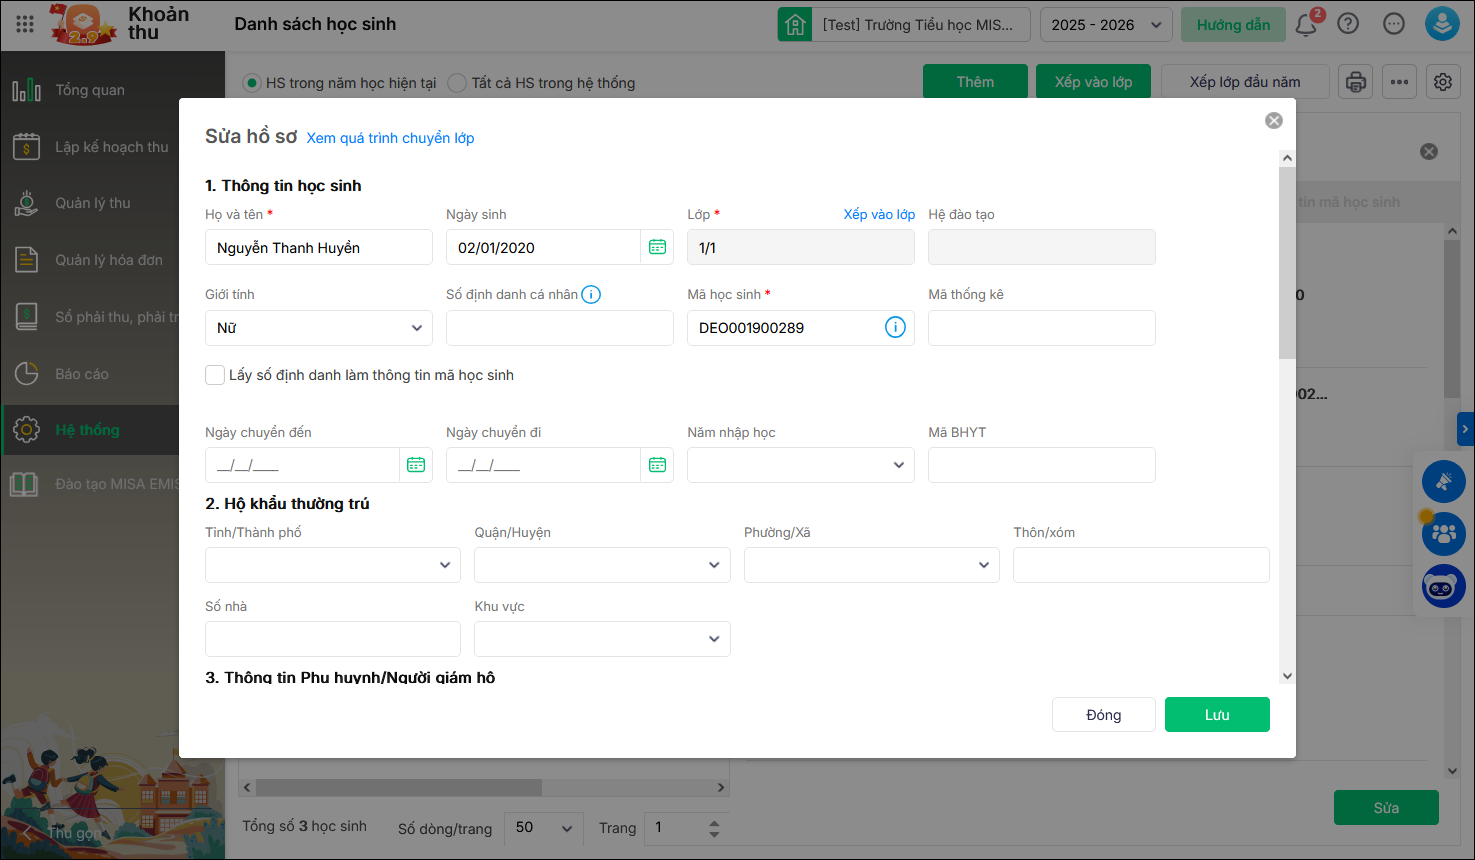Expand the Giới tính dropdown
1475x860 pixels.
click(x=318, y=328)
